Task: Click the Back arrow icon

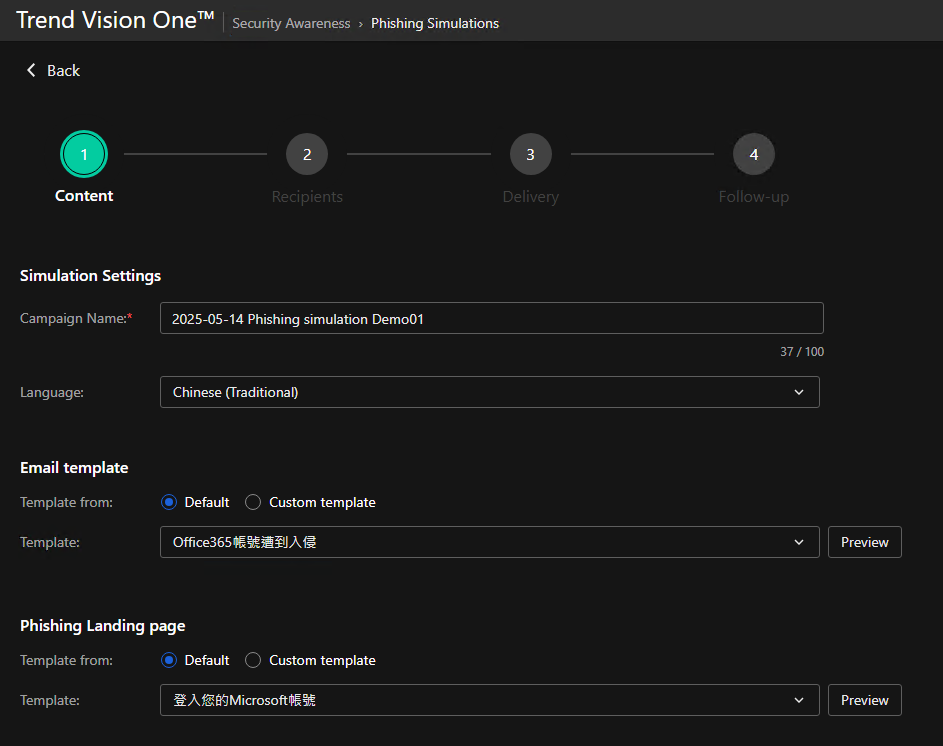Action: [x=31, y=70]
